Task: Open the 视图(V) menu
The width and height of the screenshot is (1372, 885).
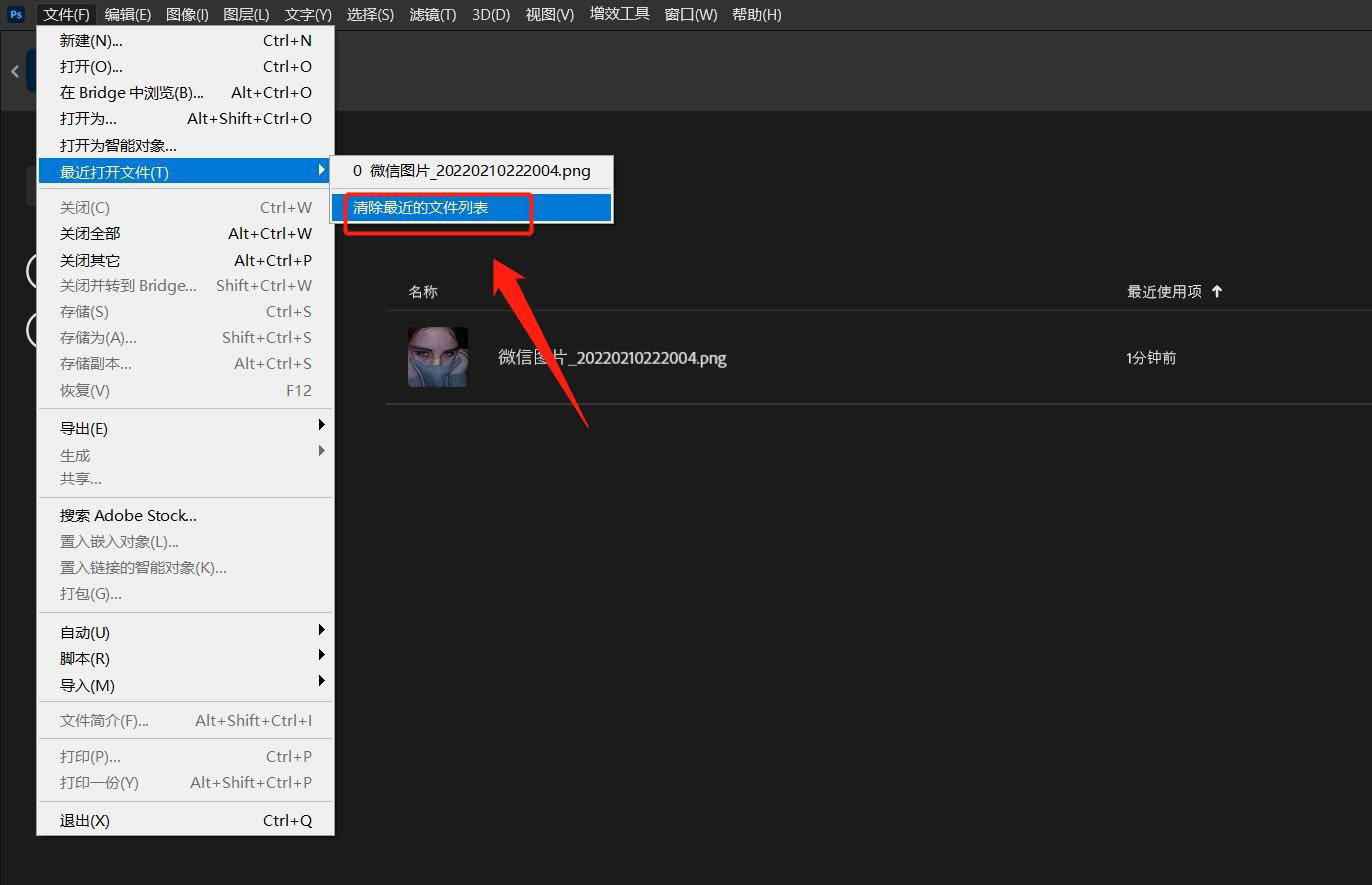Action: (x=550, y=14)
